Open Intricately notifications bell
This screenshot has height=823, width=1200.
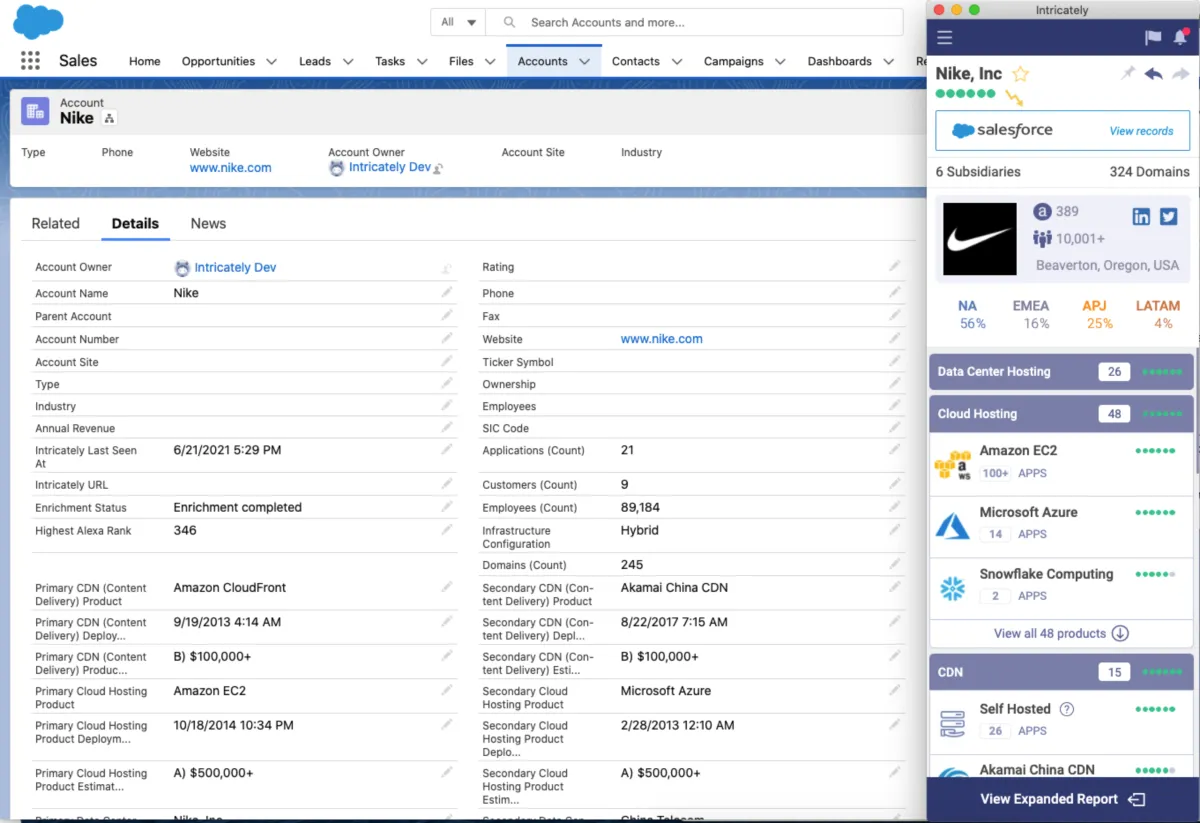tap(1180, 38)
